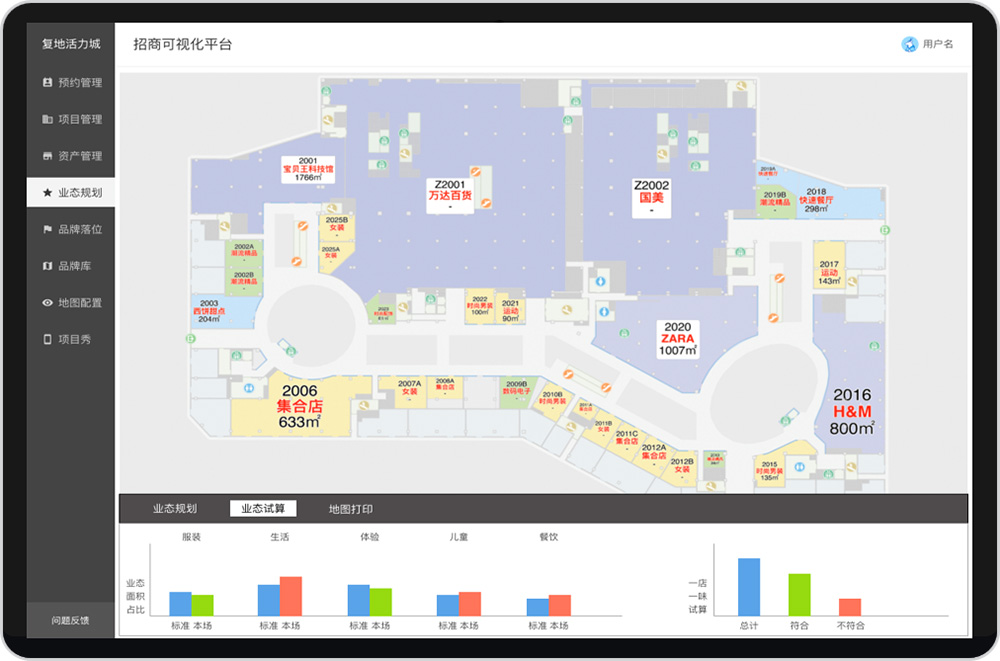The image size is (1000, 661).
Task: Click the user avatar icon next to 用户名
Action: [909, 44]
